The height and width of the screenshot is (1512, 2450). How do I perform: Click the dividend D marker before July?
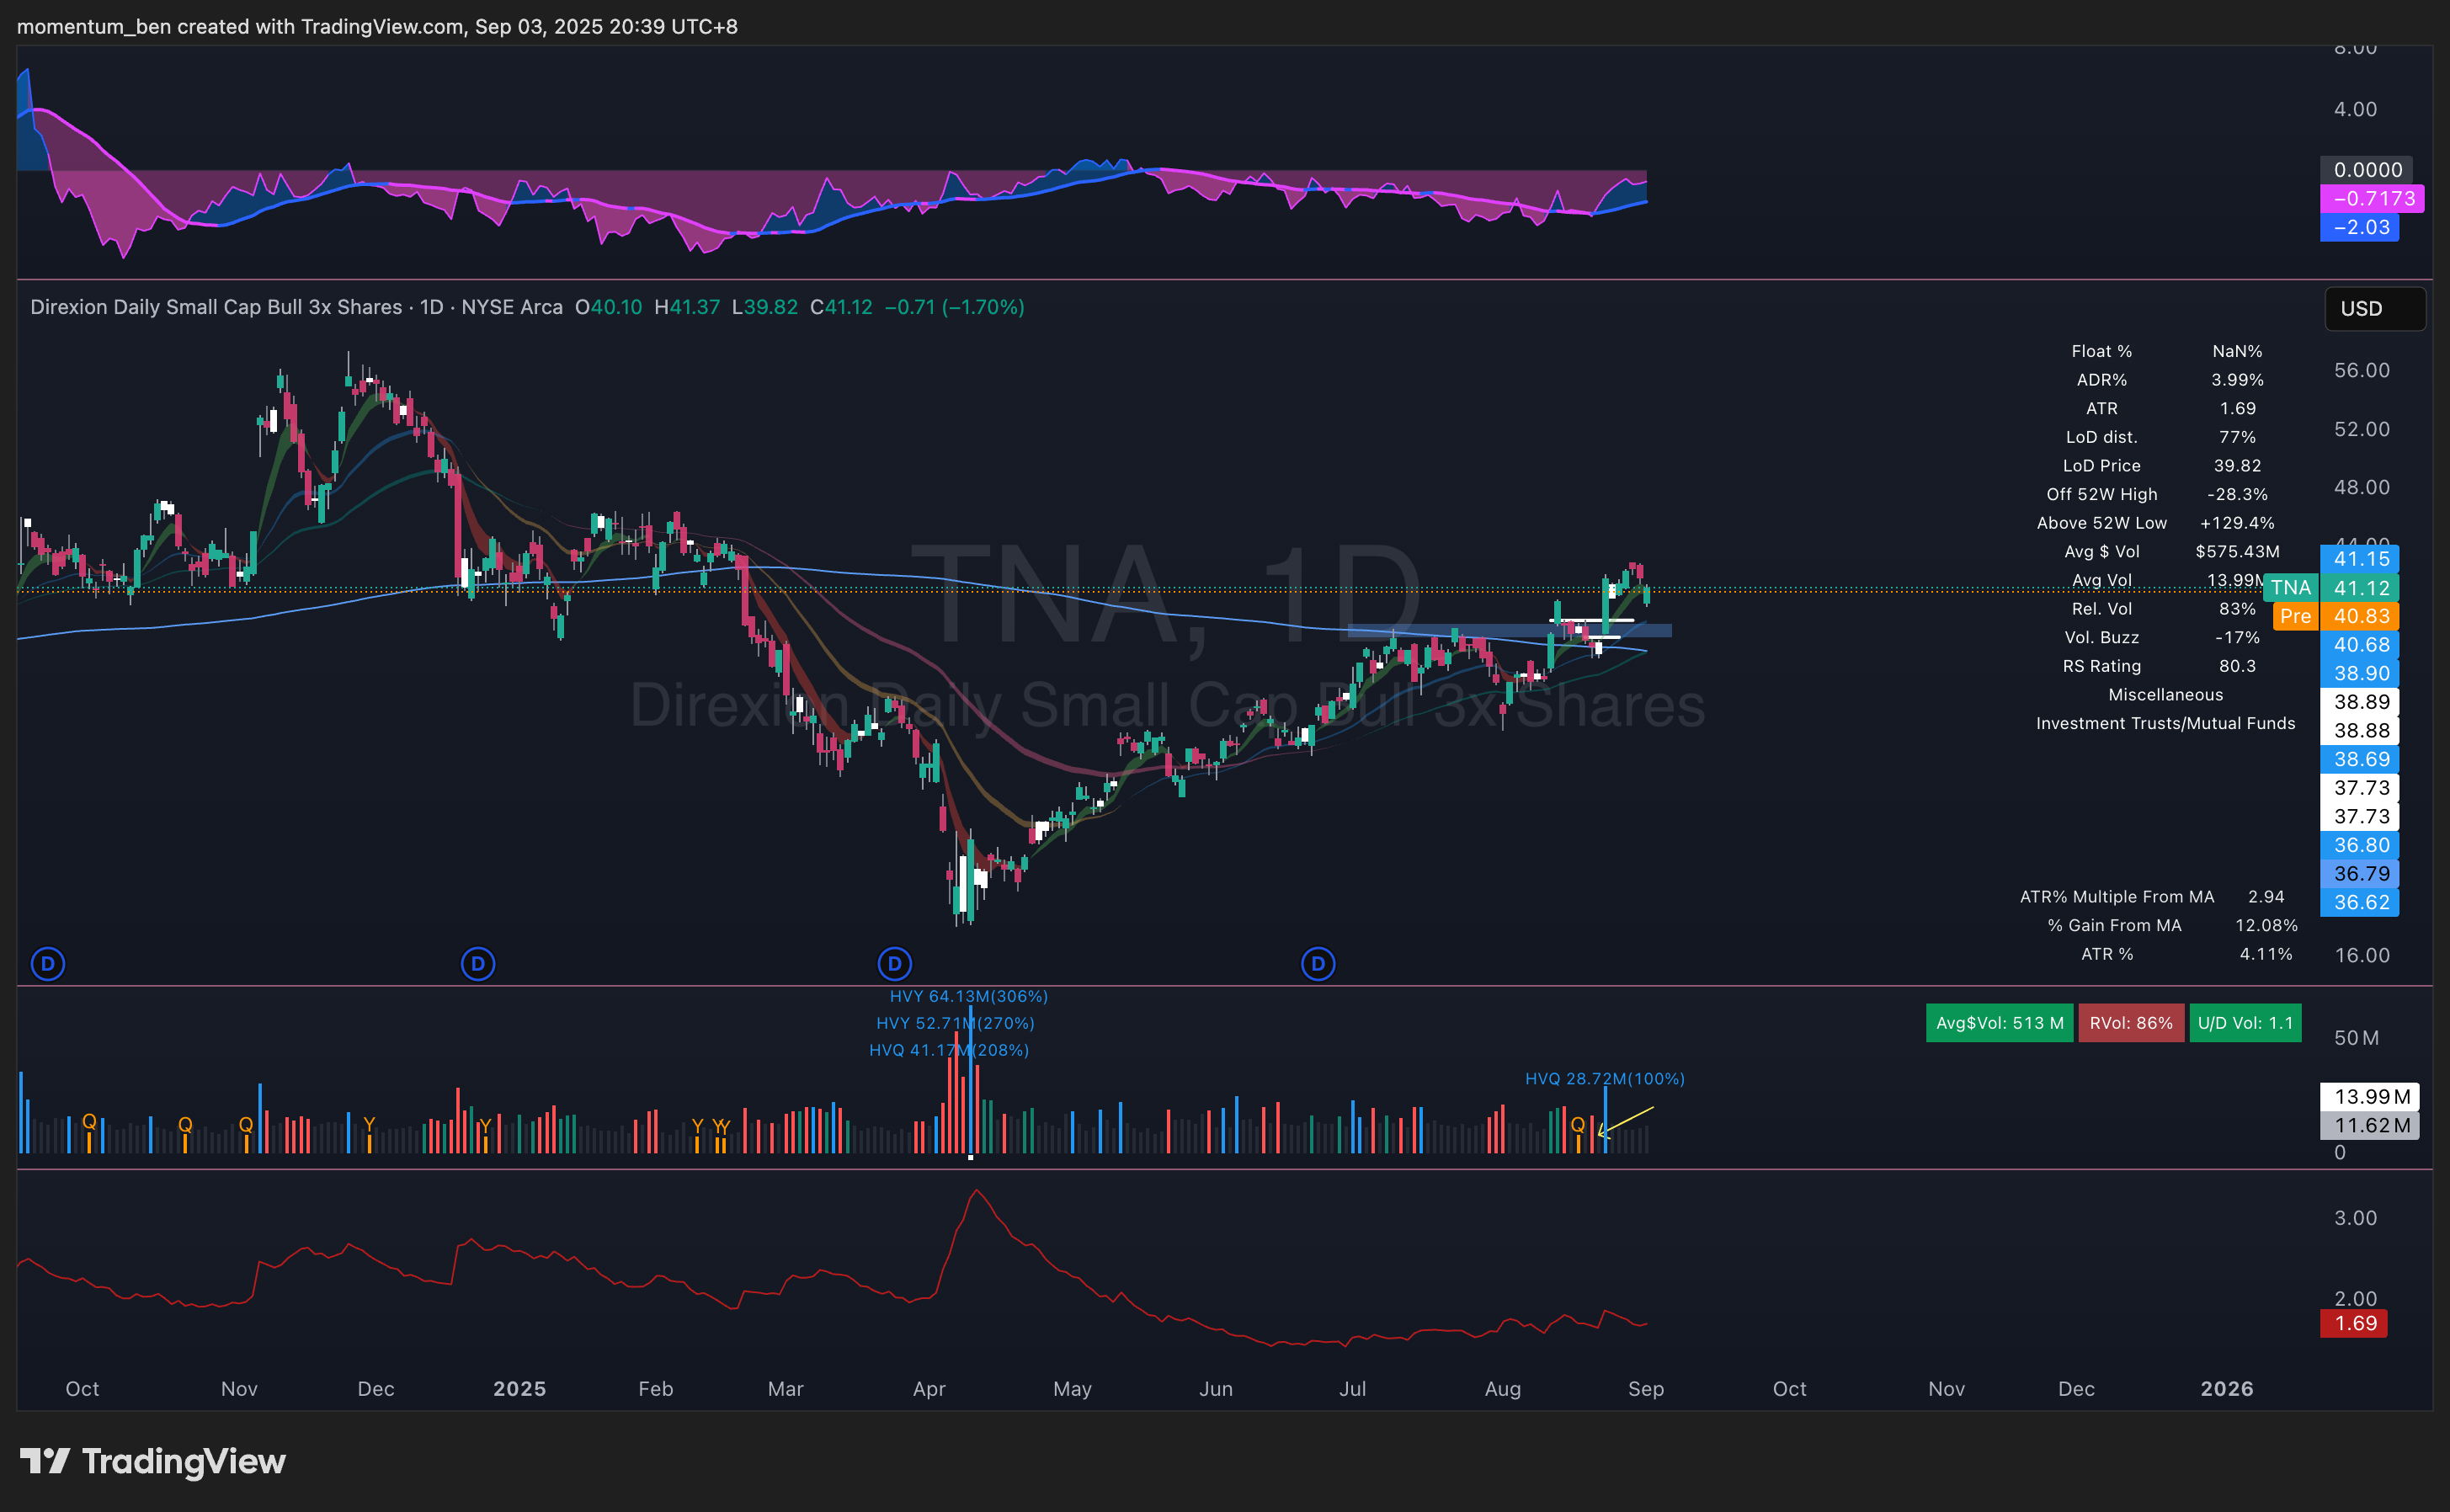[x=1318, y=964]
